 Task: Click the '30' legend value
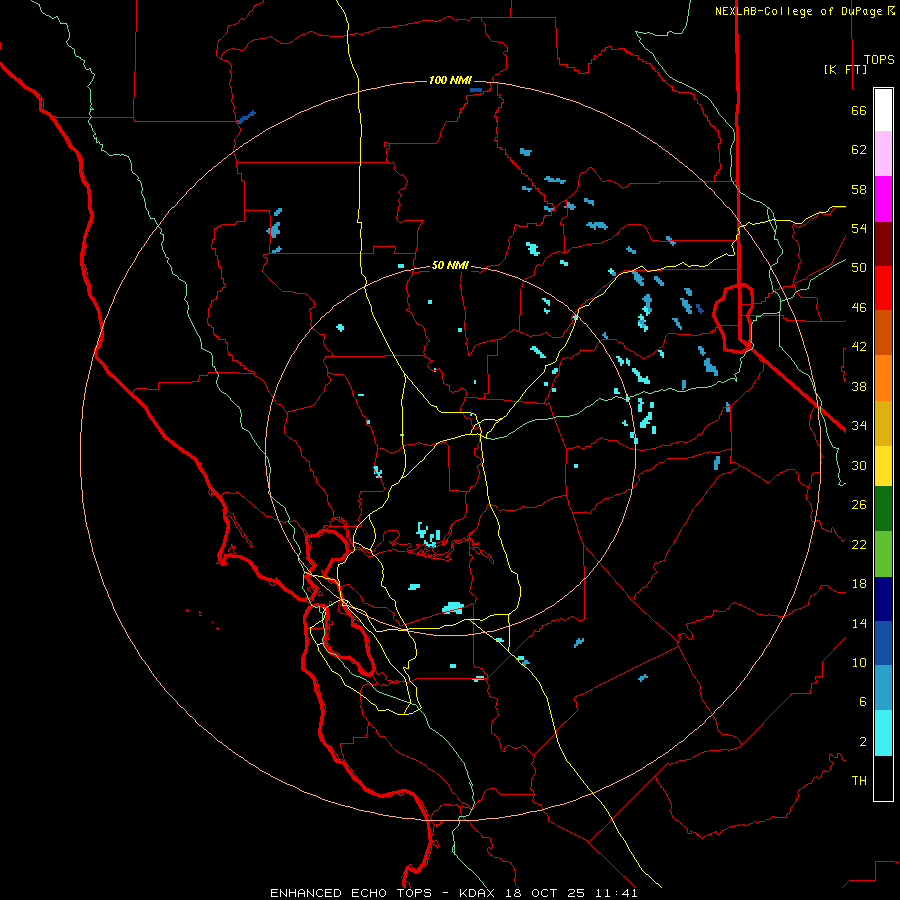click(x=859, y=465)
